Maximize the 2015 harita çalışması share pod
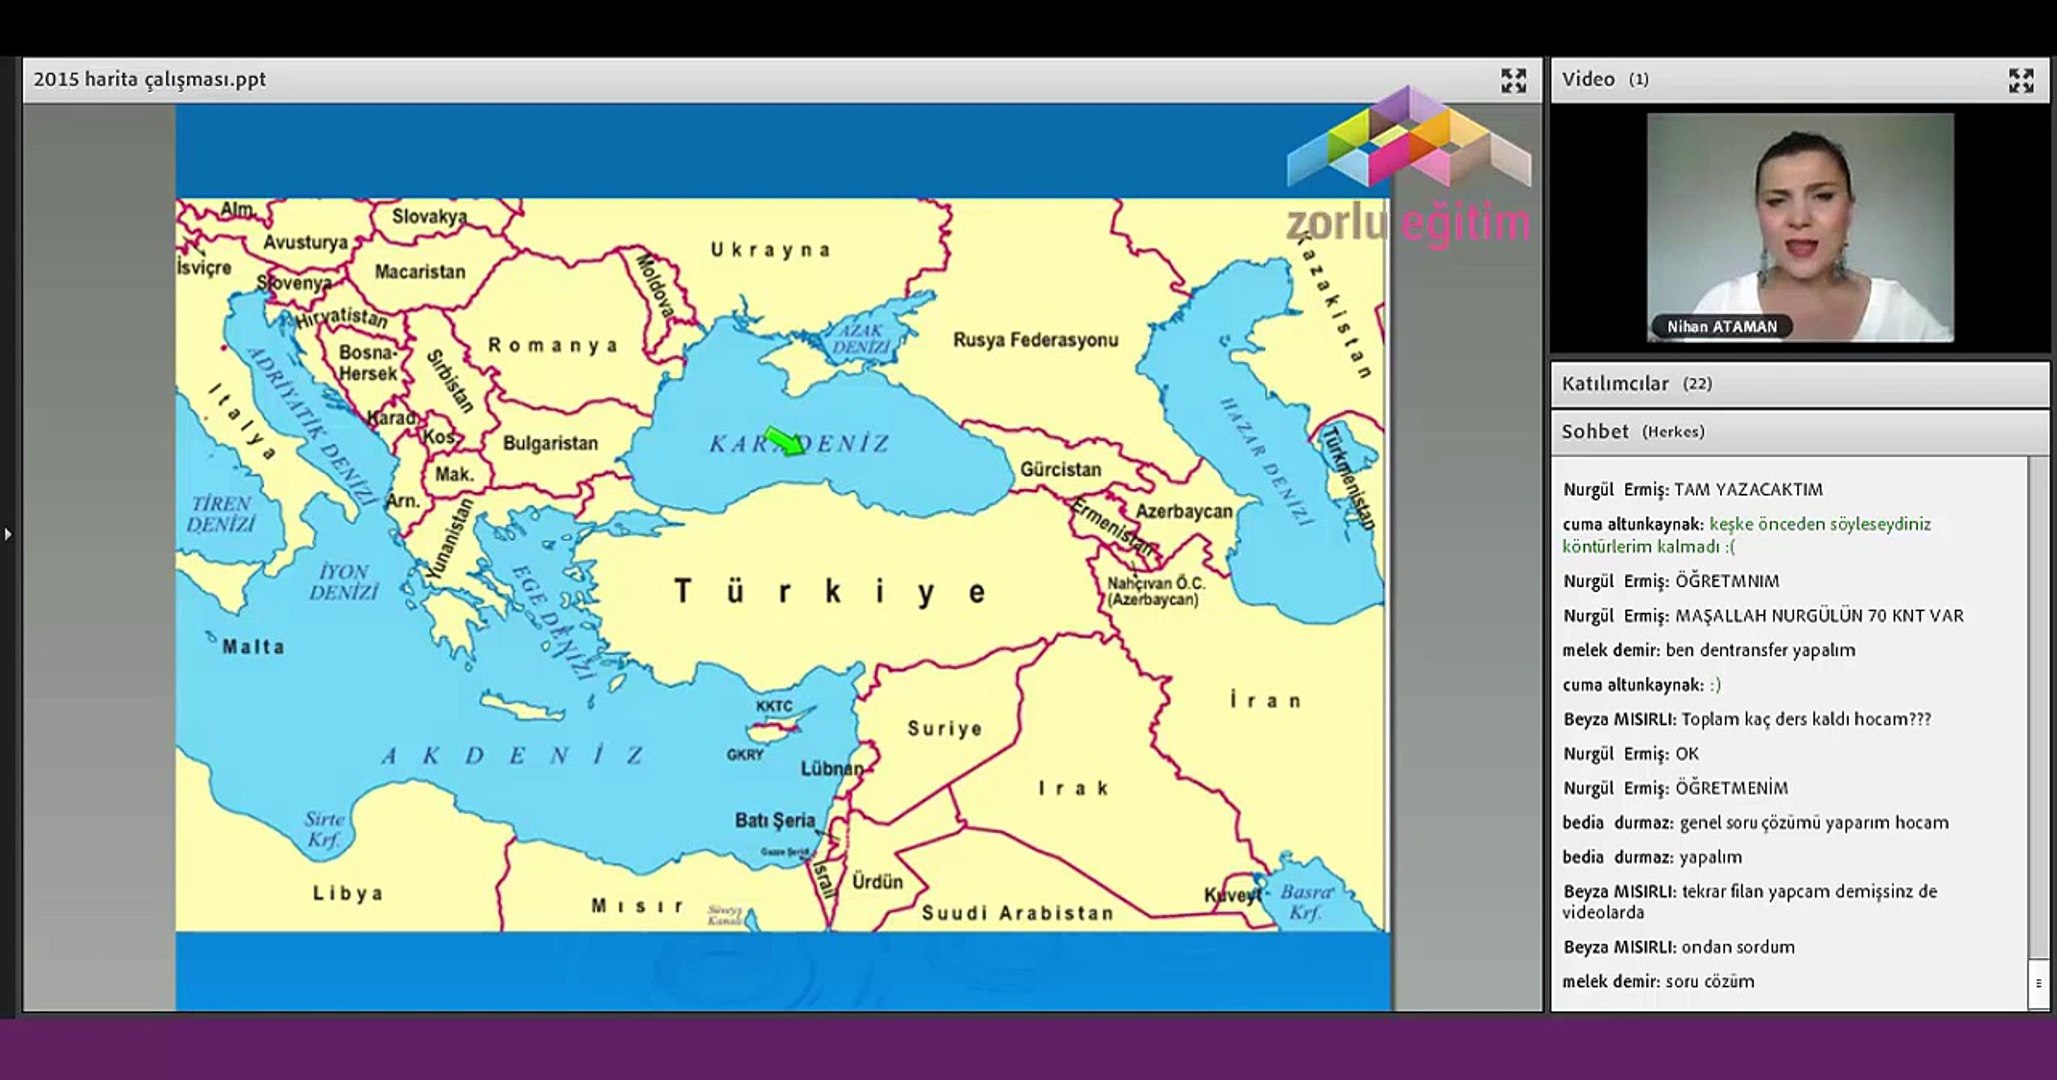 pos(1513,81)
